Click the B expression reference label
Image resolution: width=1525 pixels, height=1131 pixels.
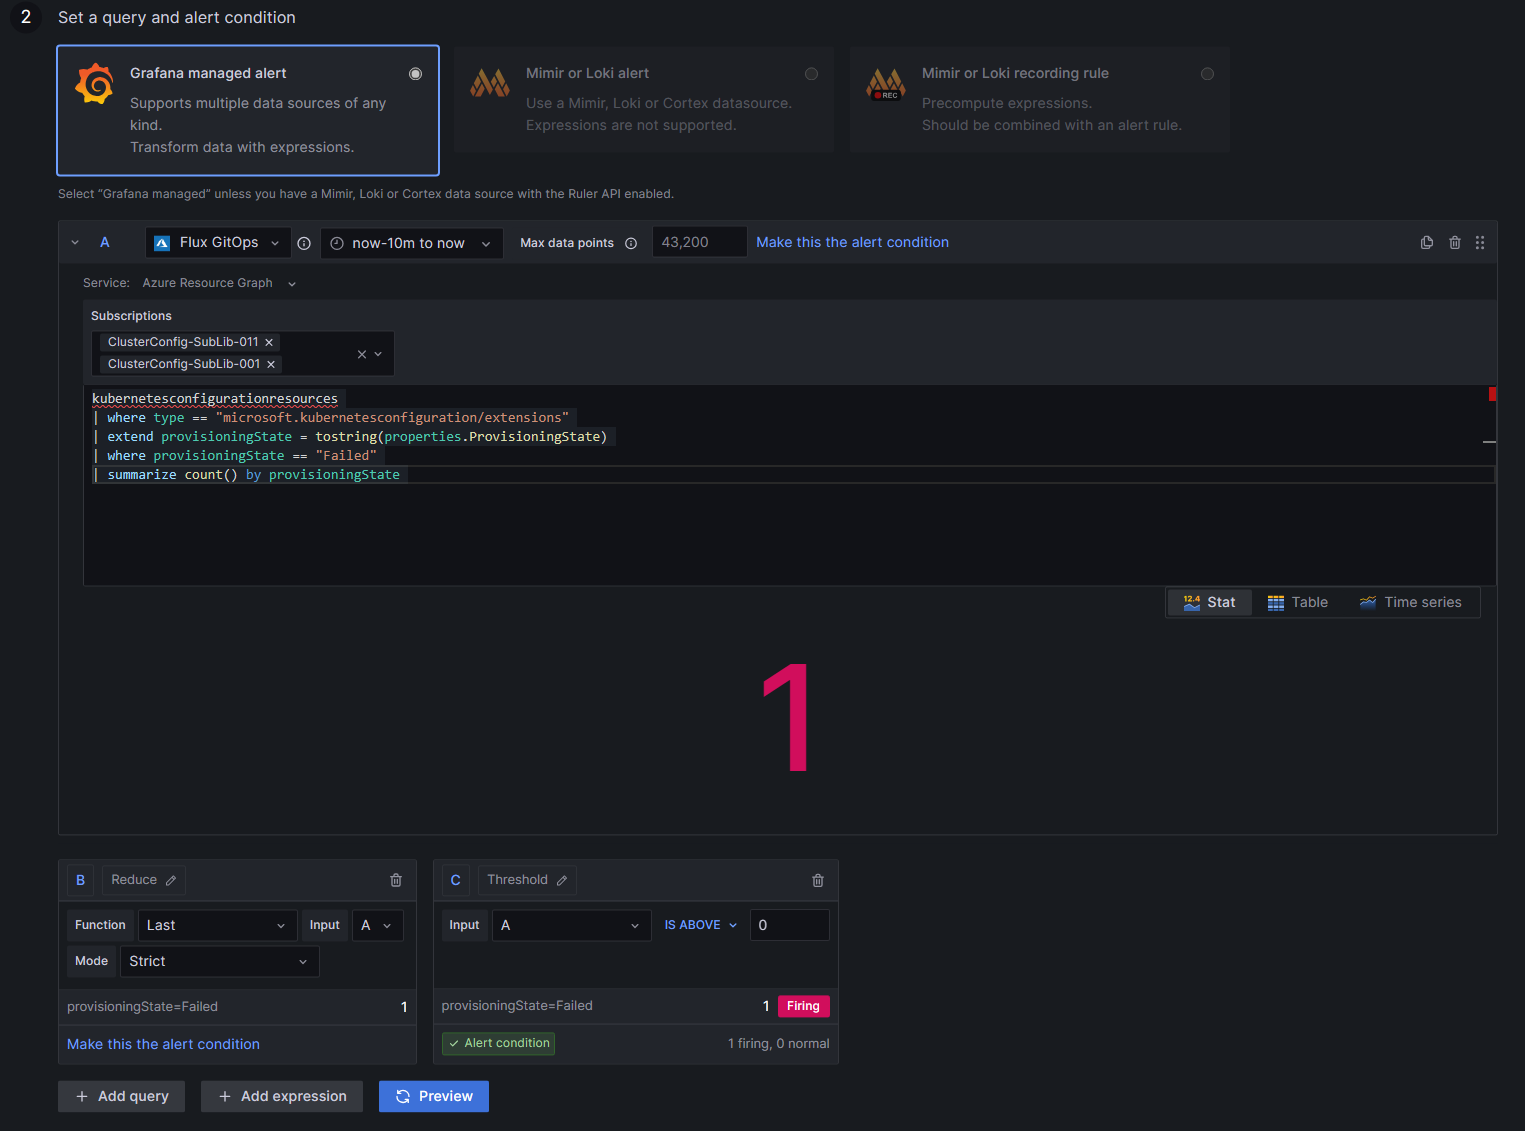(x=81, y=880)
